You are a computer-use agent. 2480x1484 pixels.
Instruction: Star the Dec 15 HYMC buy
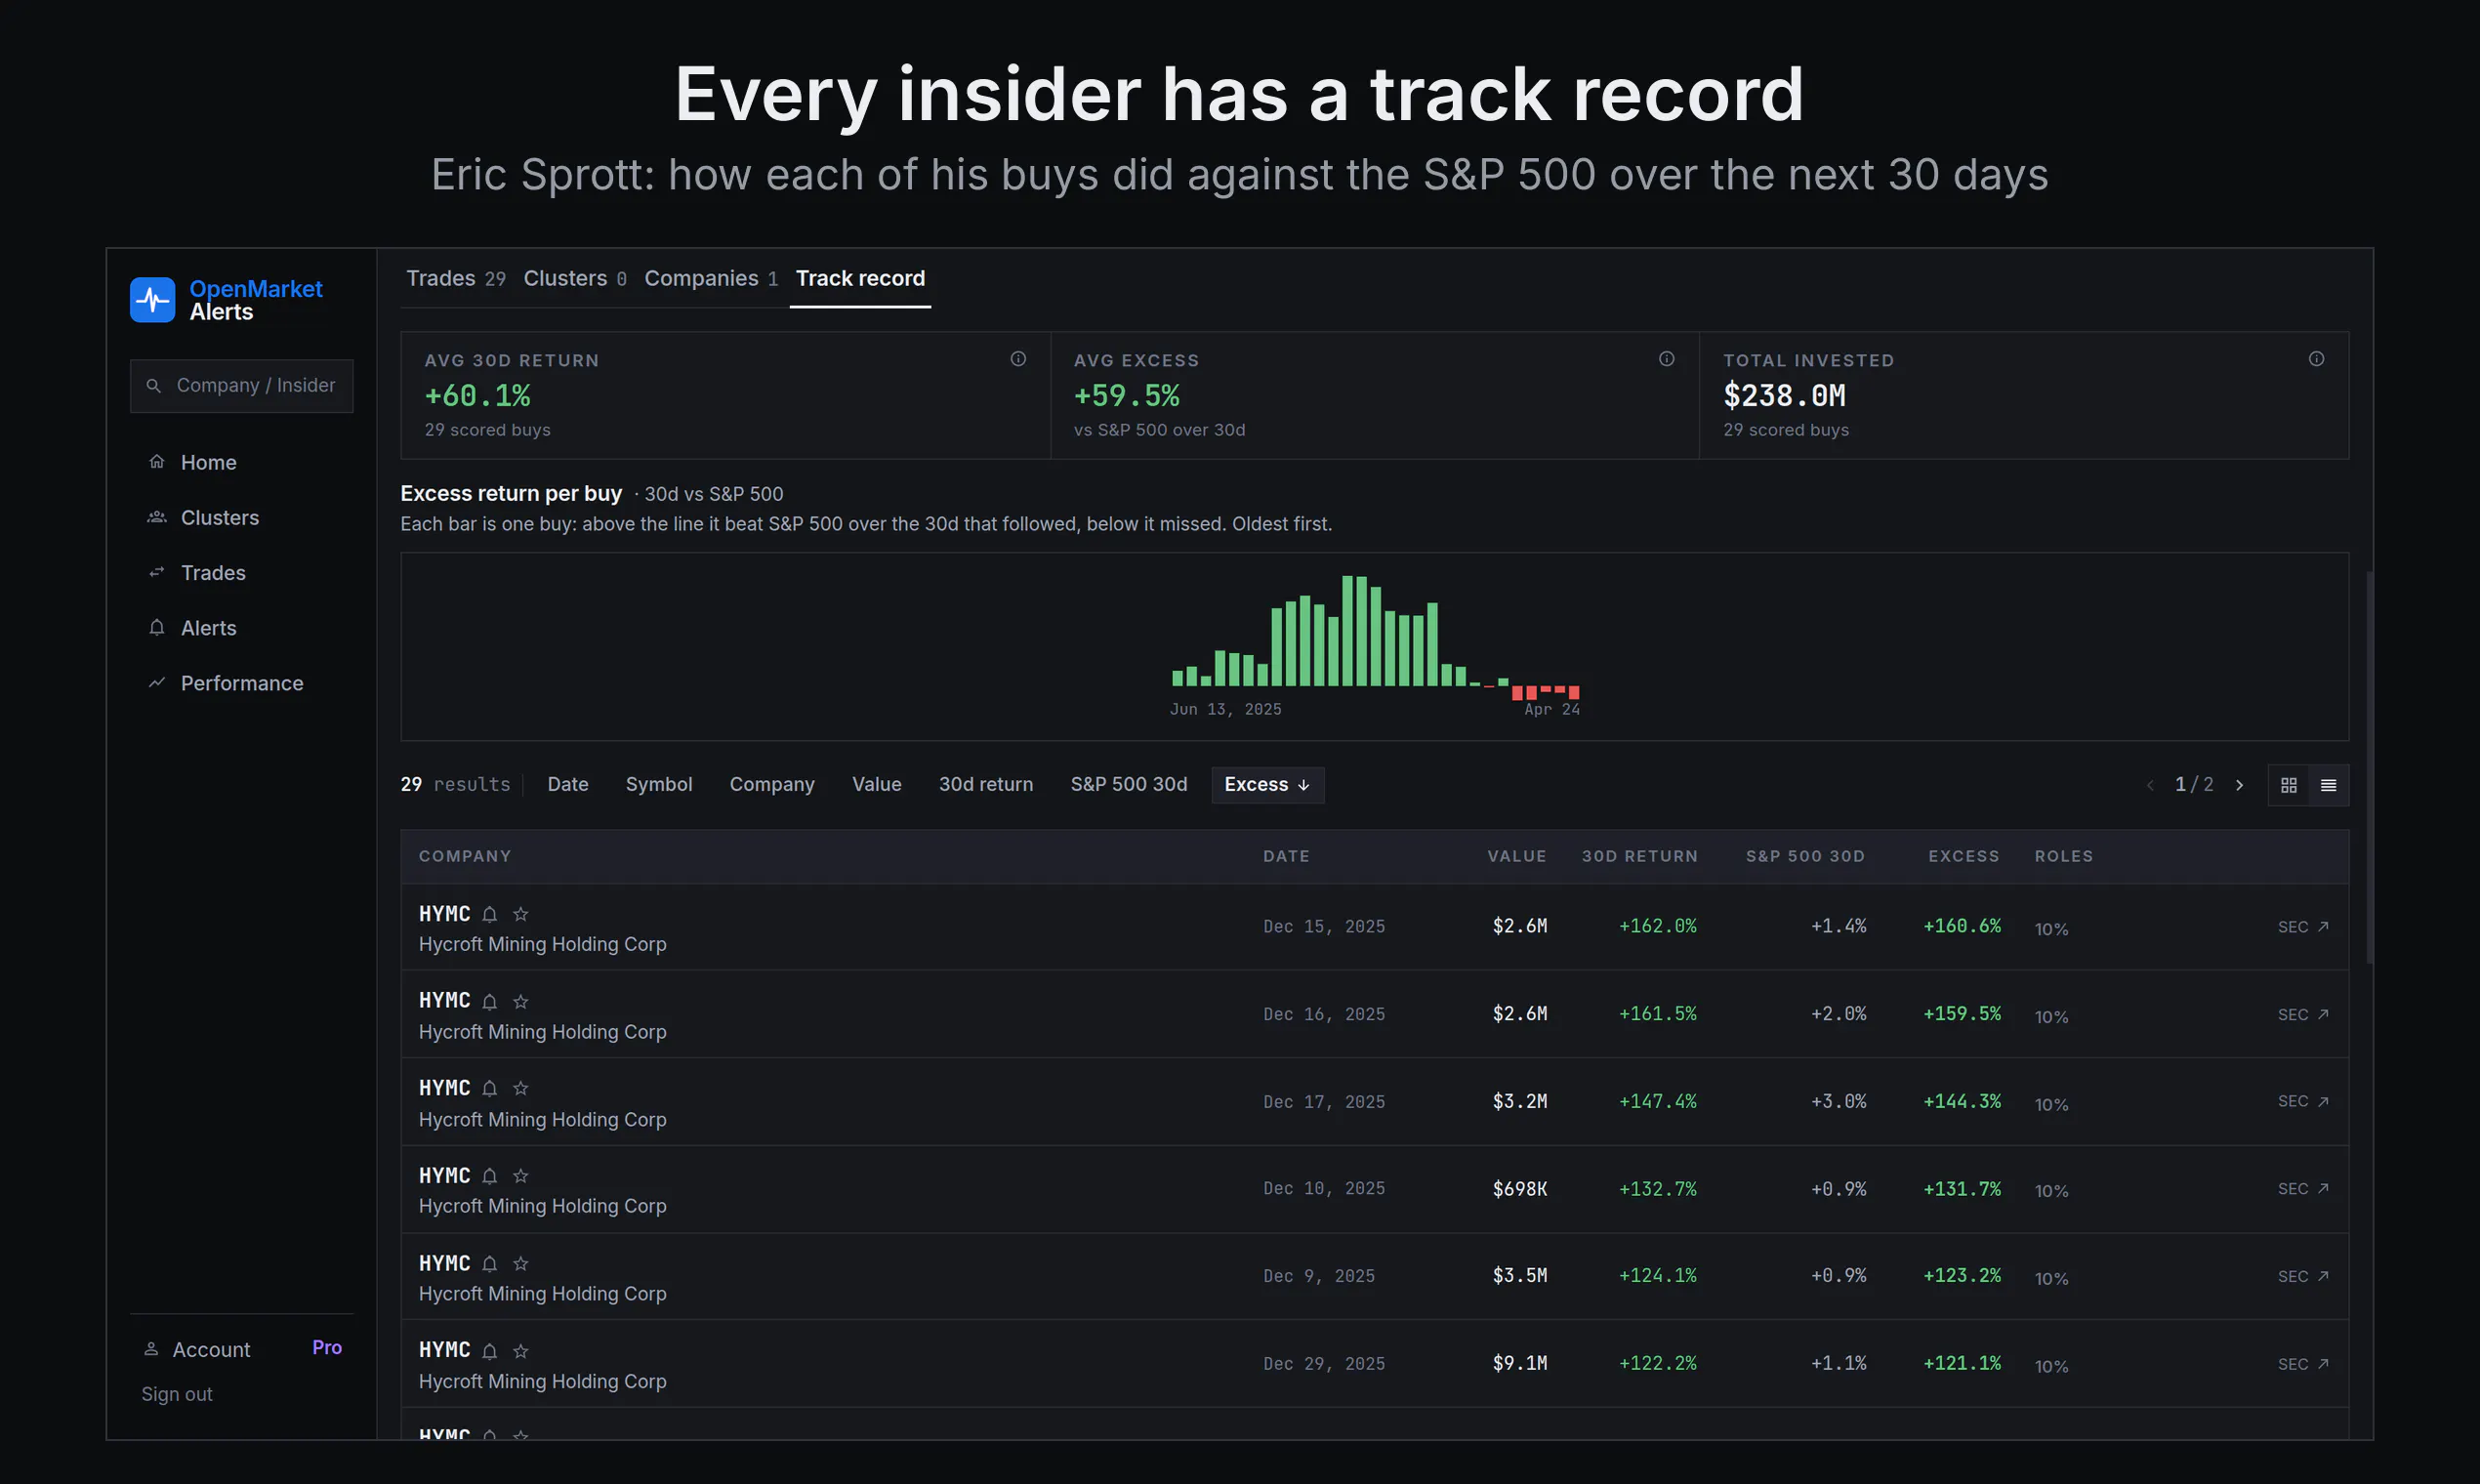click(x=521, y=914)
